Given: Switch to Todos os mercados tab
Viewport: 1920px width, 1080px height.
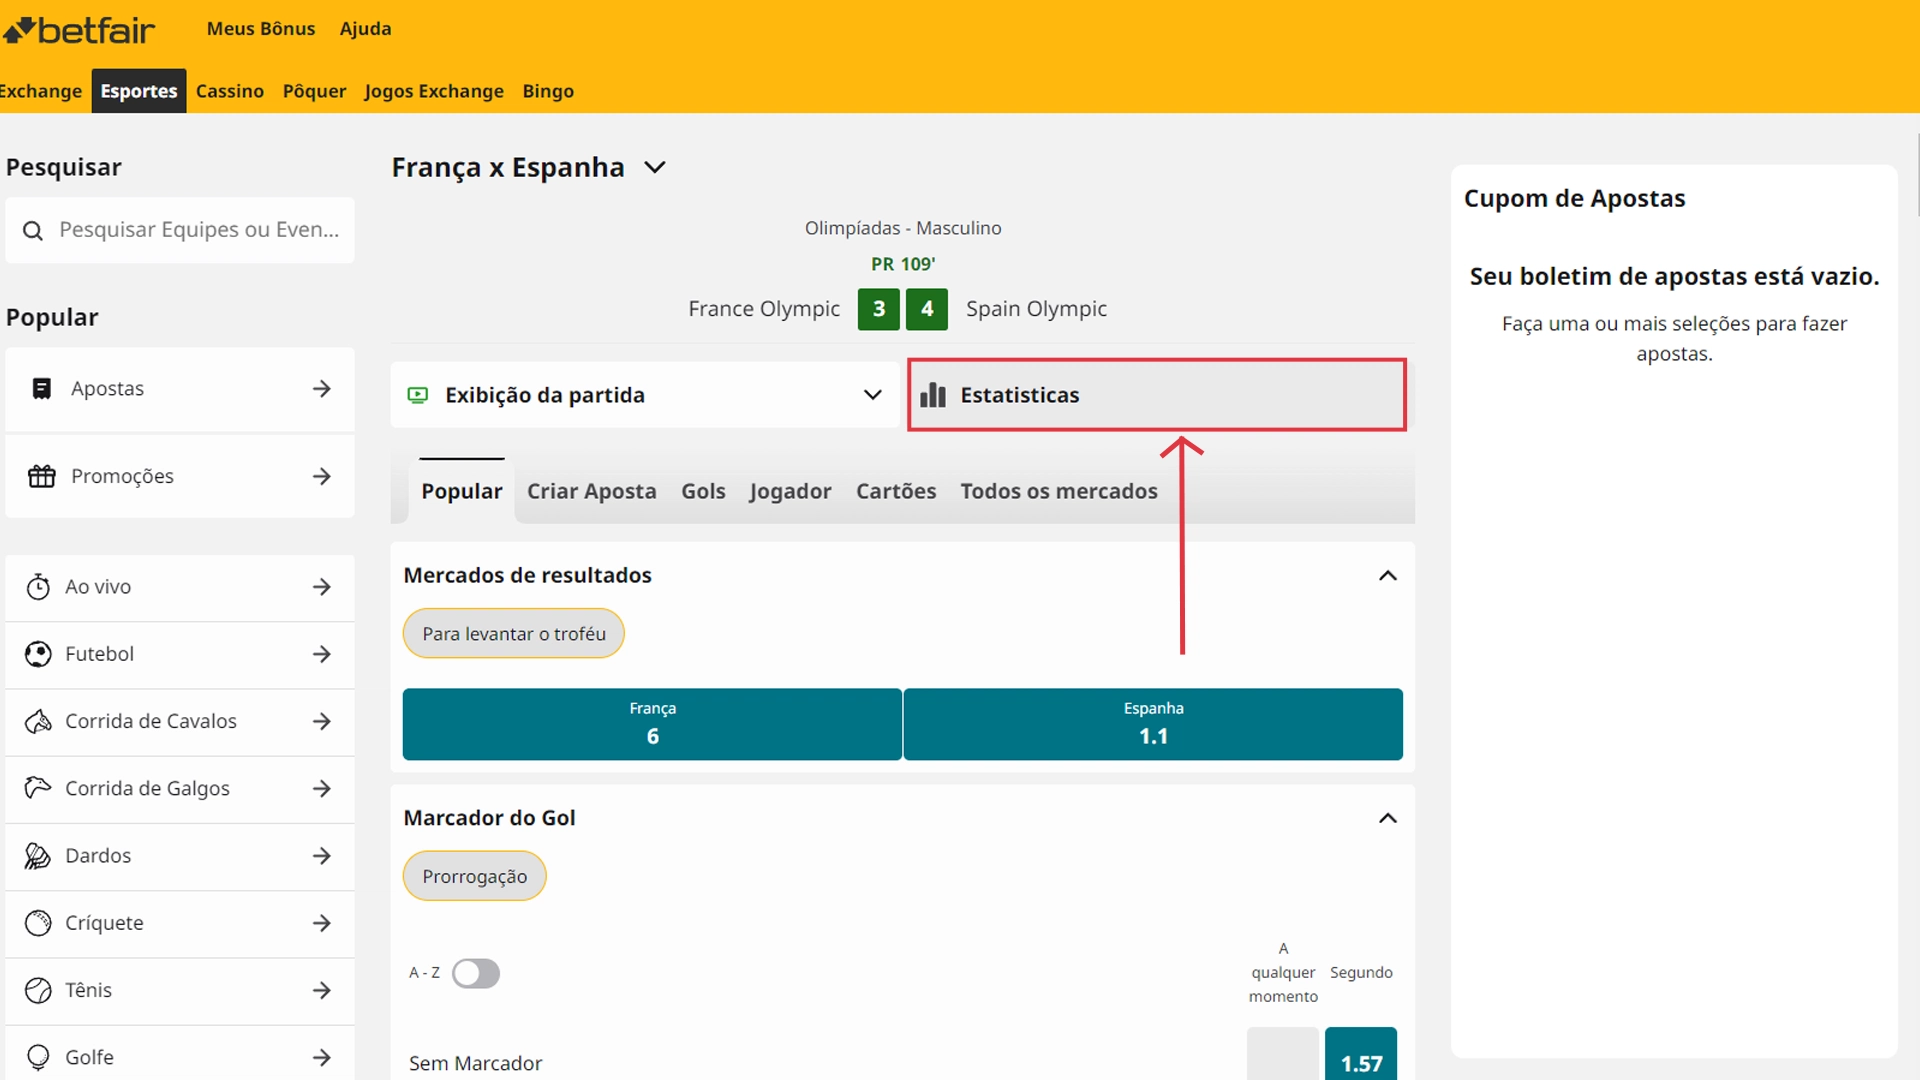Looking at the screenshot, I should 1058,491.
